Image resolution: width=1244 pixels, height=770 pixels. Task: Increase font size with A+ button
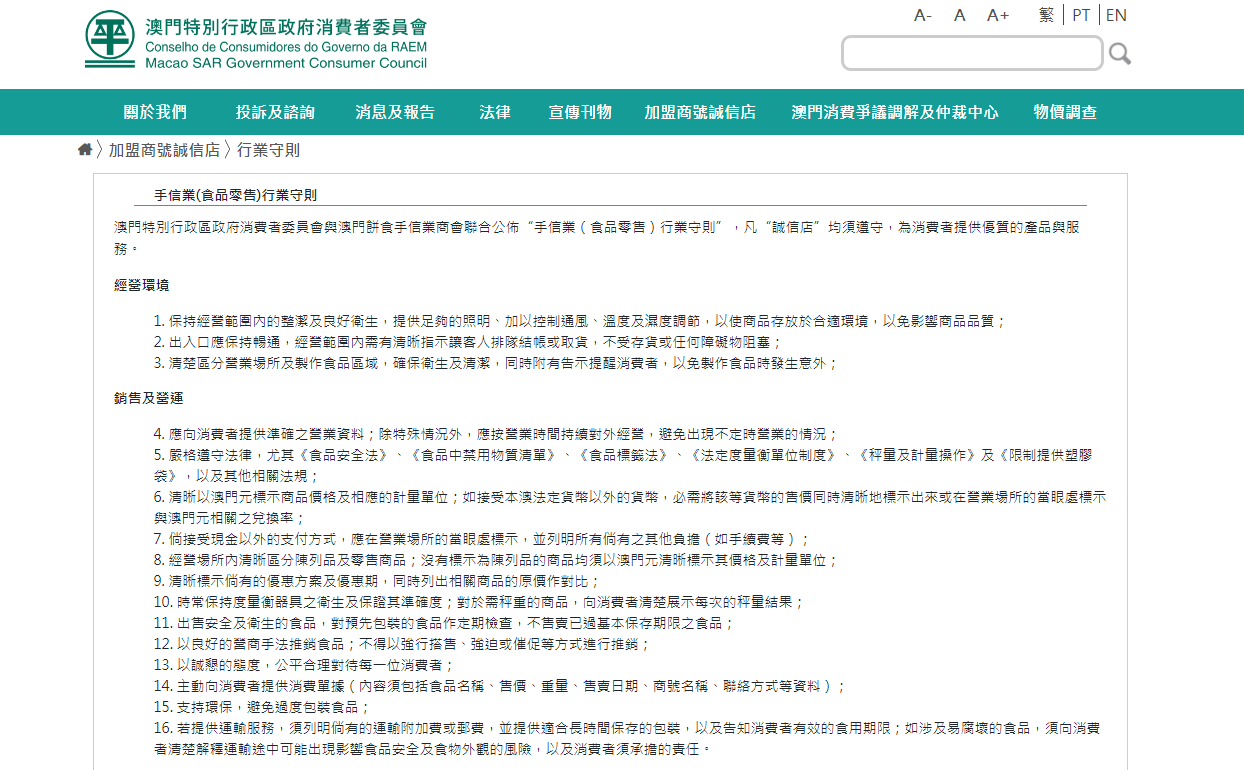998,15
